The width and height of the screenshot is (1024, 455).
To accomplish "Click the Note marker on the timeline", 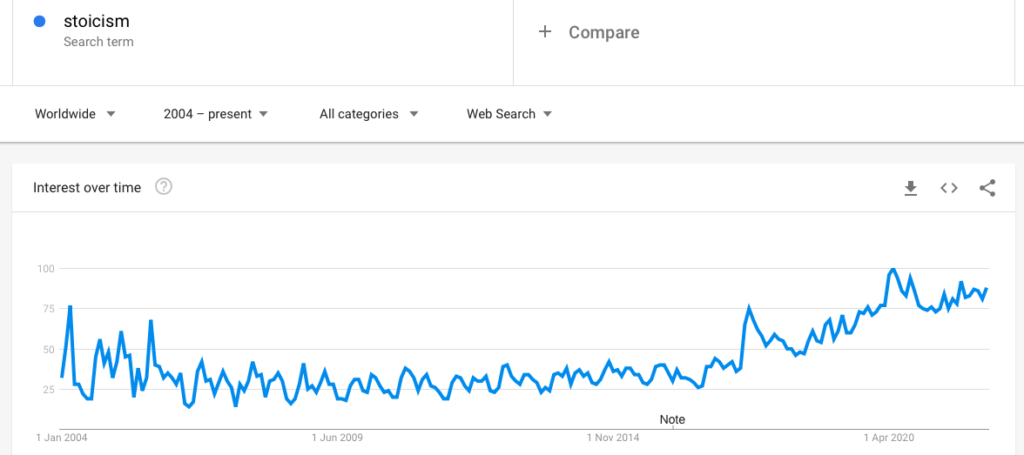I will 673,420.
